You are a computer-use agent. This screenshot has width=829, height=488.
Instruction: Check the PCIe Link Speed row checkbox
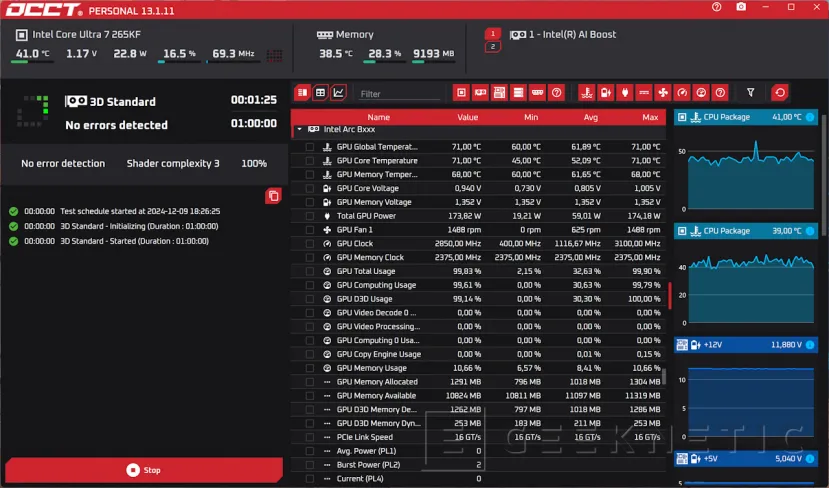[310, 437]
